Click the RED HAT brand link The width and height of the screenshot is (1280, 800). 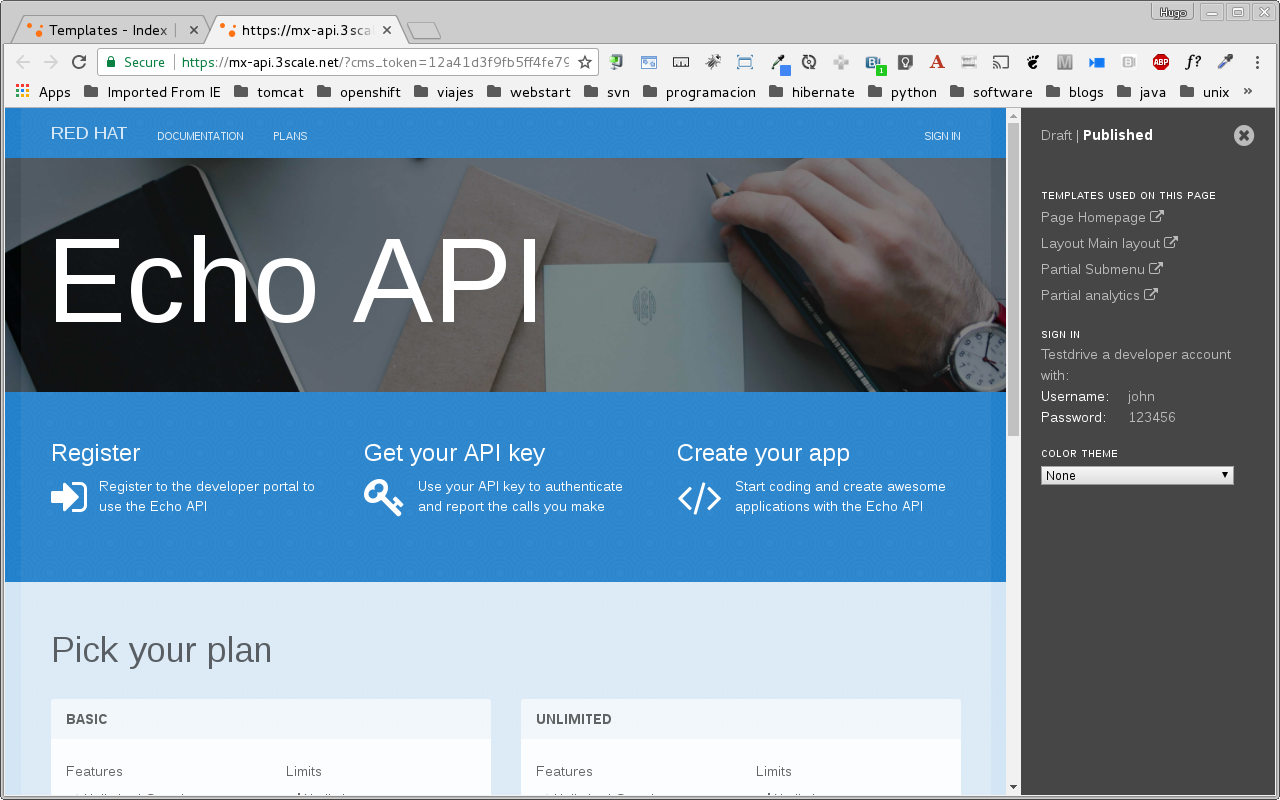89,133
